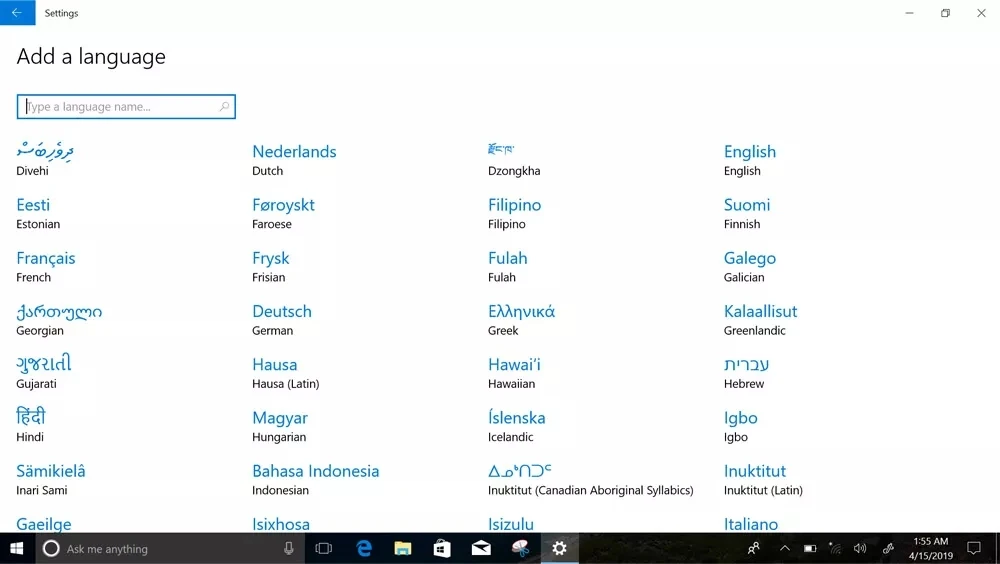
Task: Click the Settings gear on the taskbar
Action: [559, 549]
